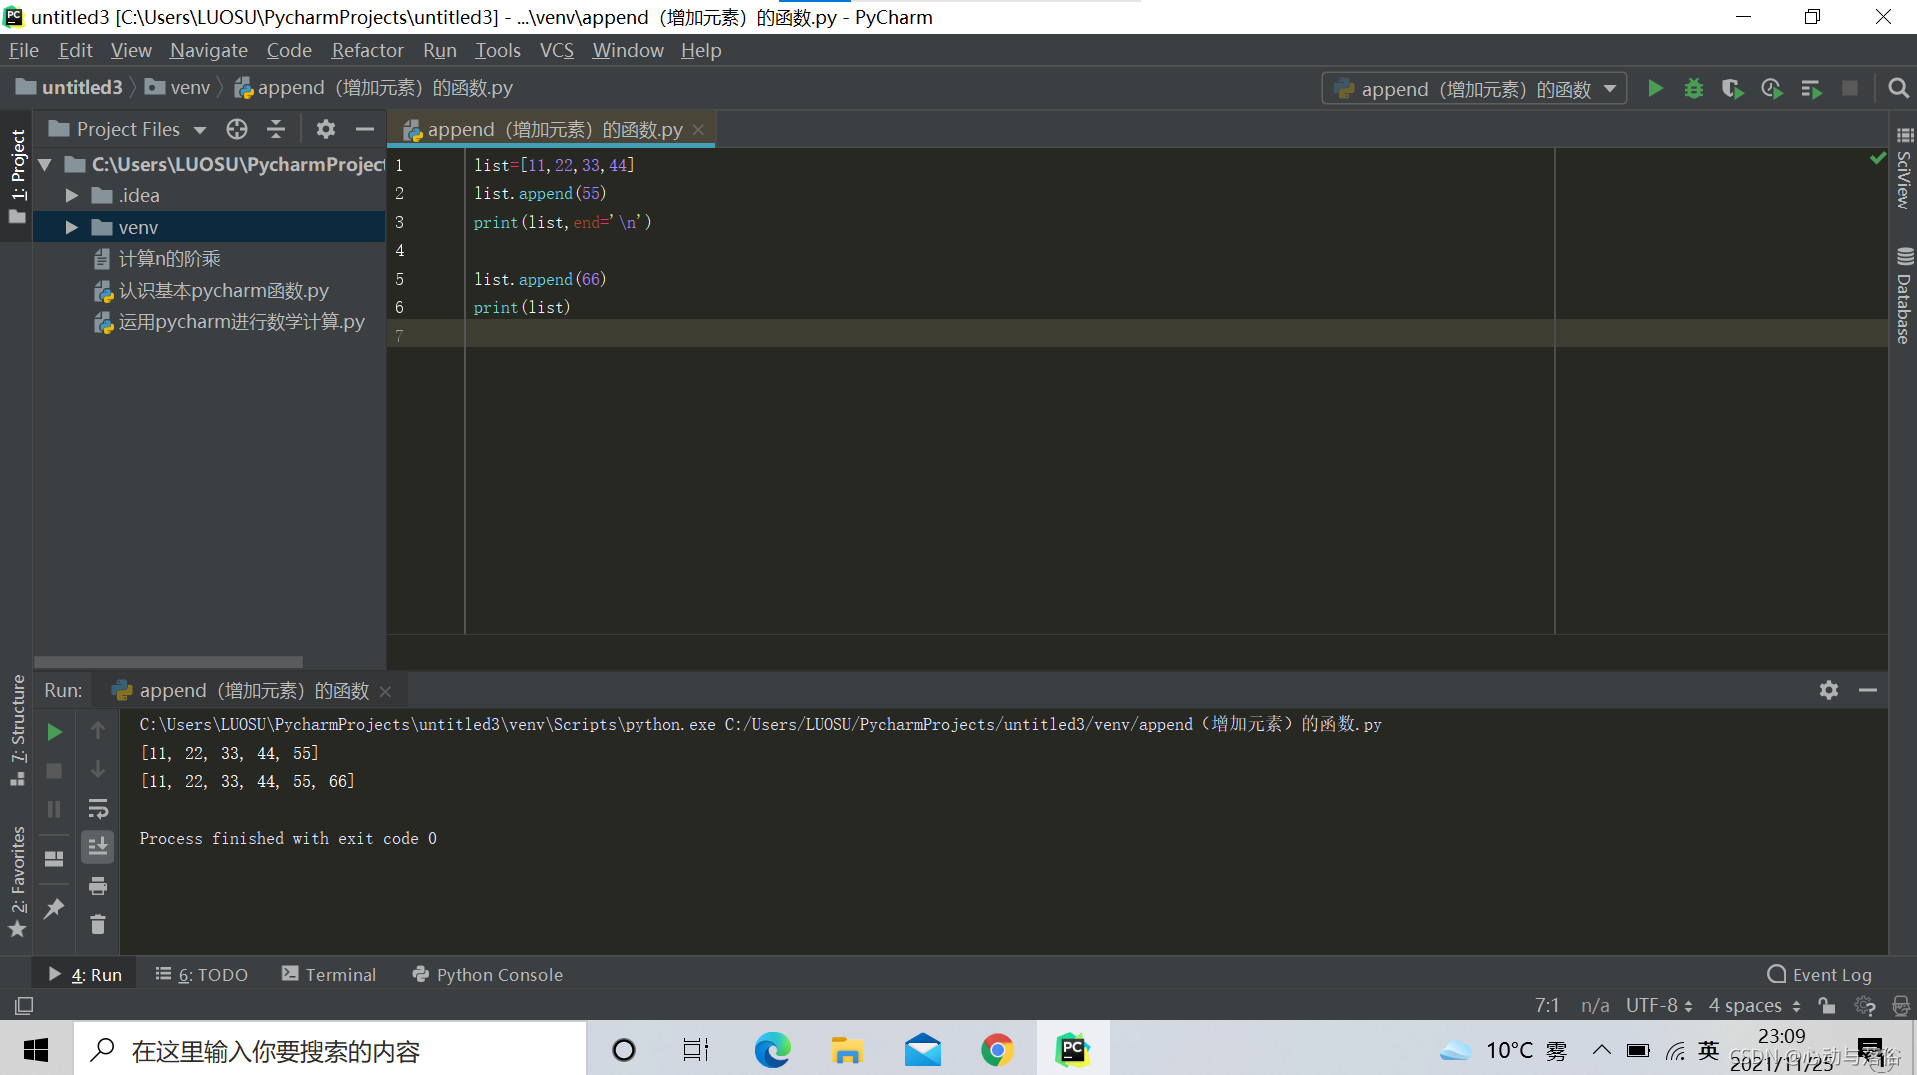Open the VCS menu
The height and width of the screenshot is (1075, 1917).
(556, 50)
